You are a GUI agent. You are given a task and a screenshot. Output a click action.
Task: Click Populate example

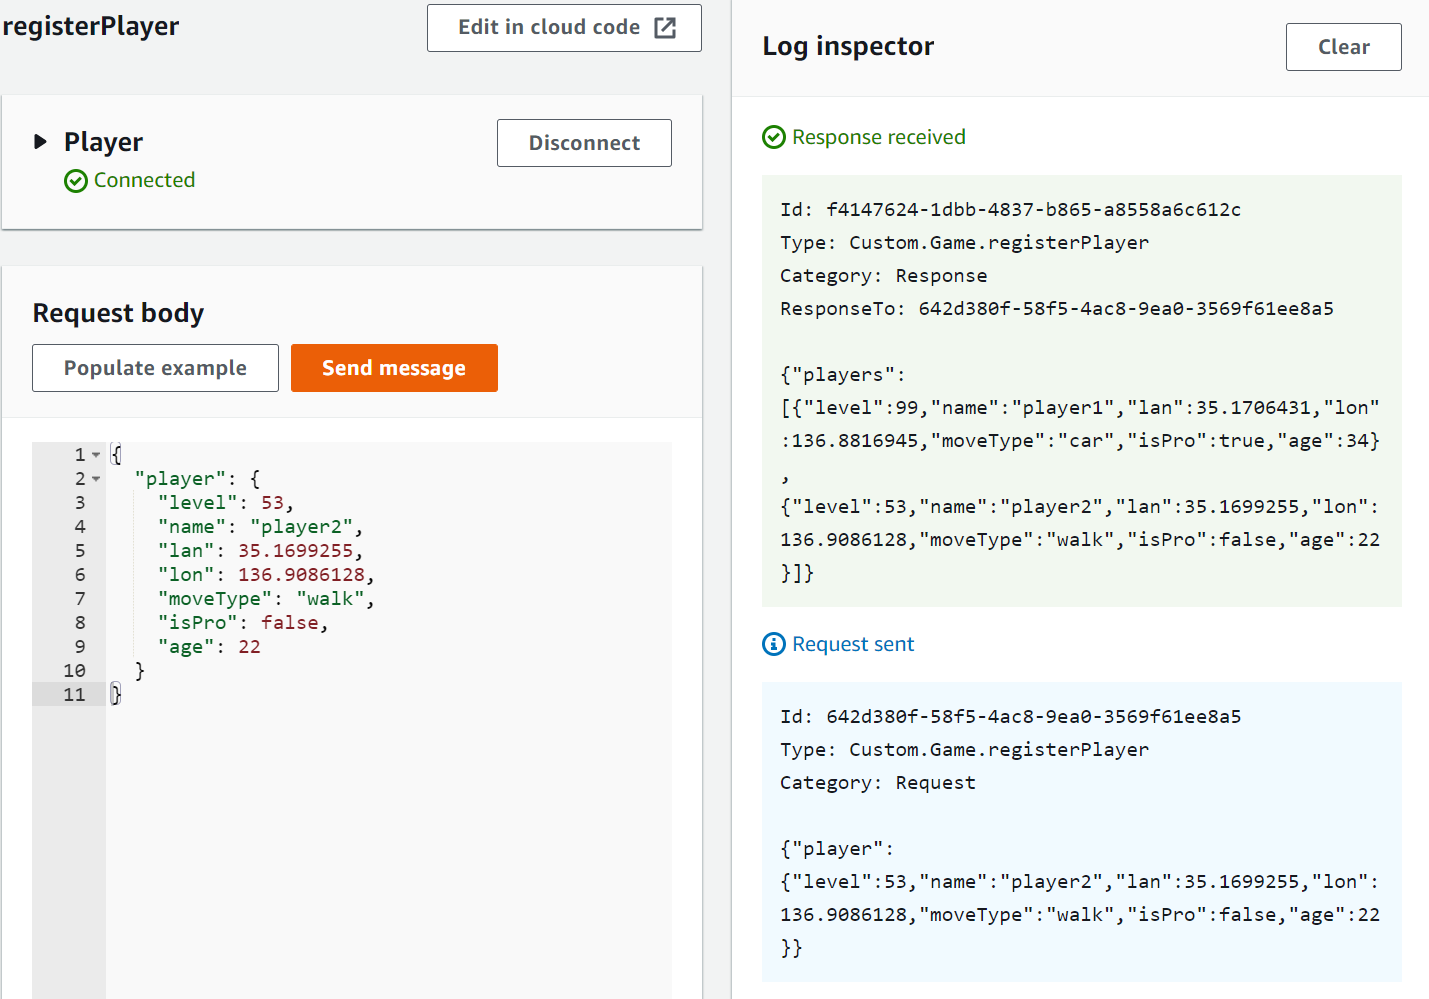155,368
